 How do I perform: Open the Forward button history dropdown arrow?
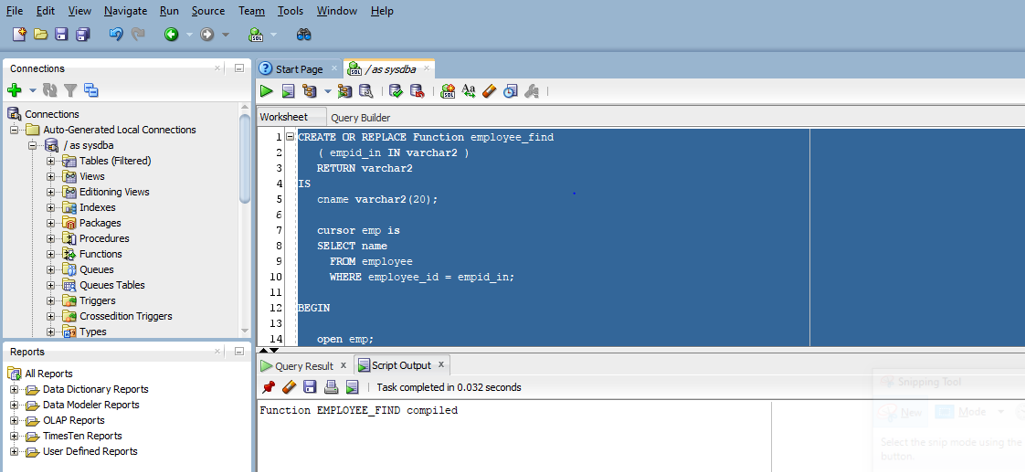point(226,35)
